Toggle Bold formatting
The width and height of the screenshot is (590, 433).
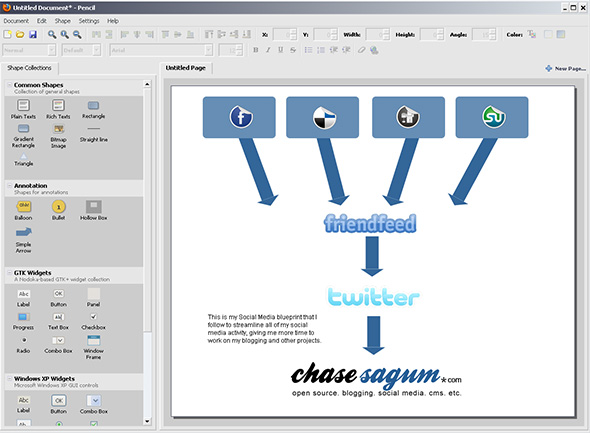255,50
